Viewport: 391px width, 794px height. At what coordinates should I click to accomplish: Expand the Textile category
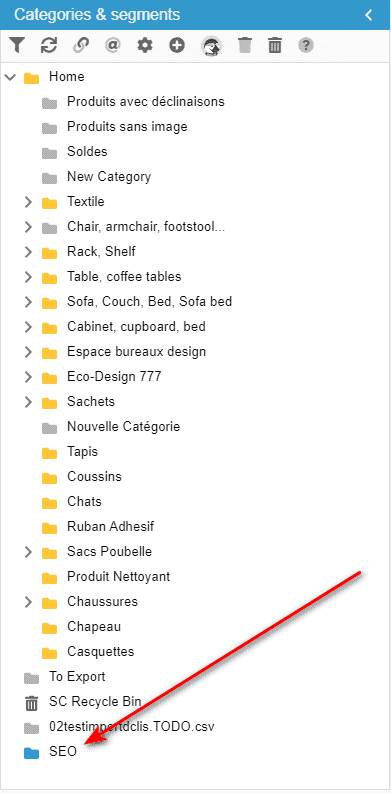[x=28, y=202]
